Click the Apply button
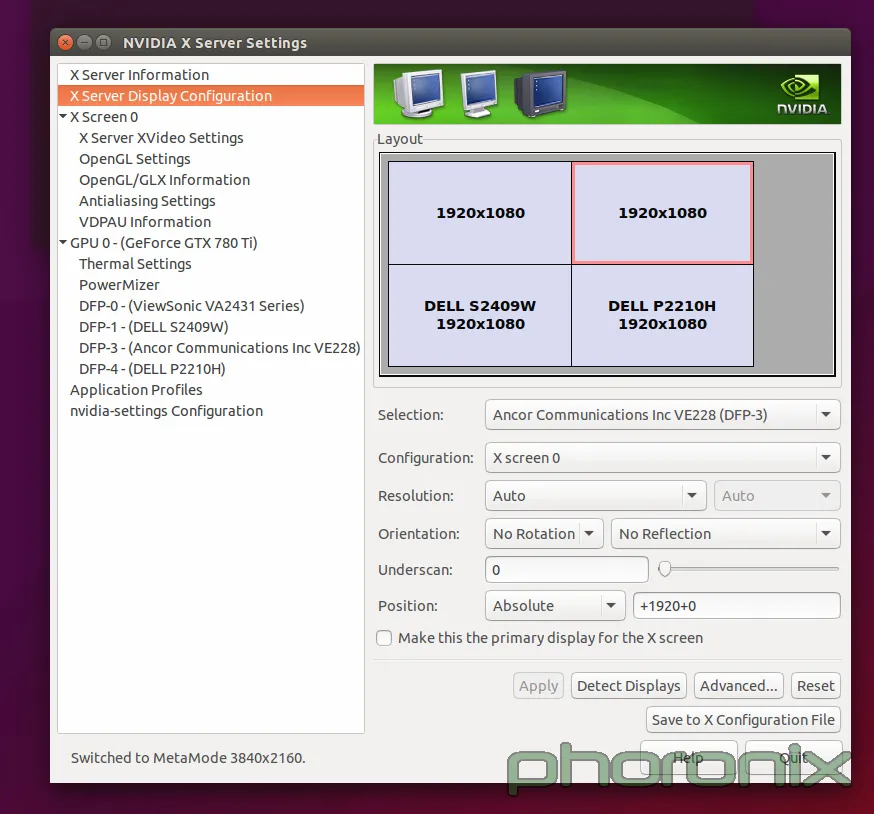The image size is (874, 814). pyautogui.click(x=538, y=686)
